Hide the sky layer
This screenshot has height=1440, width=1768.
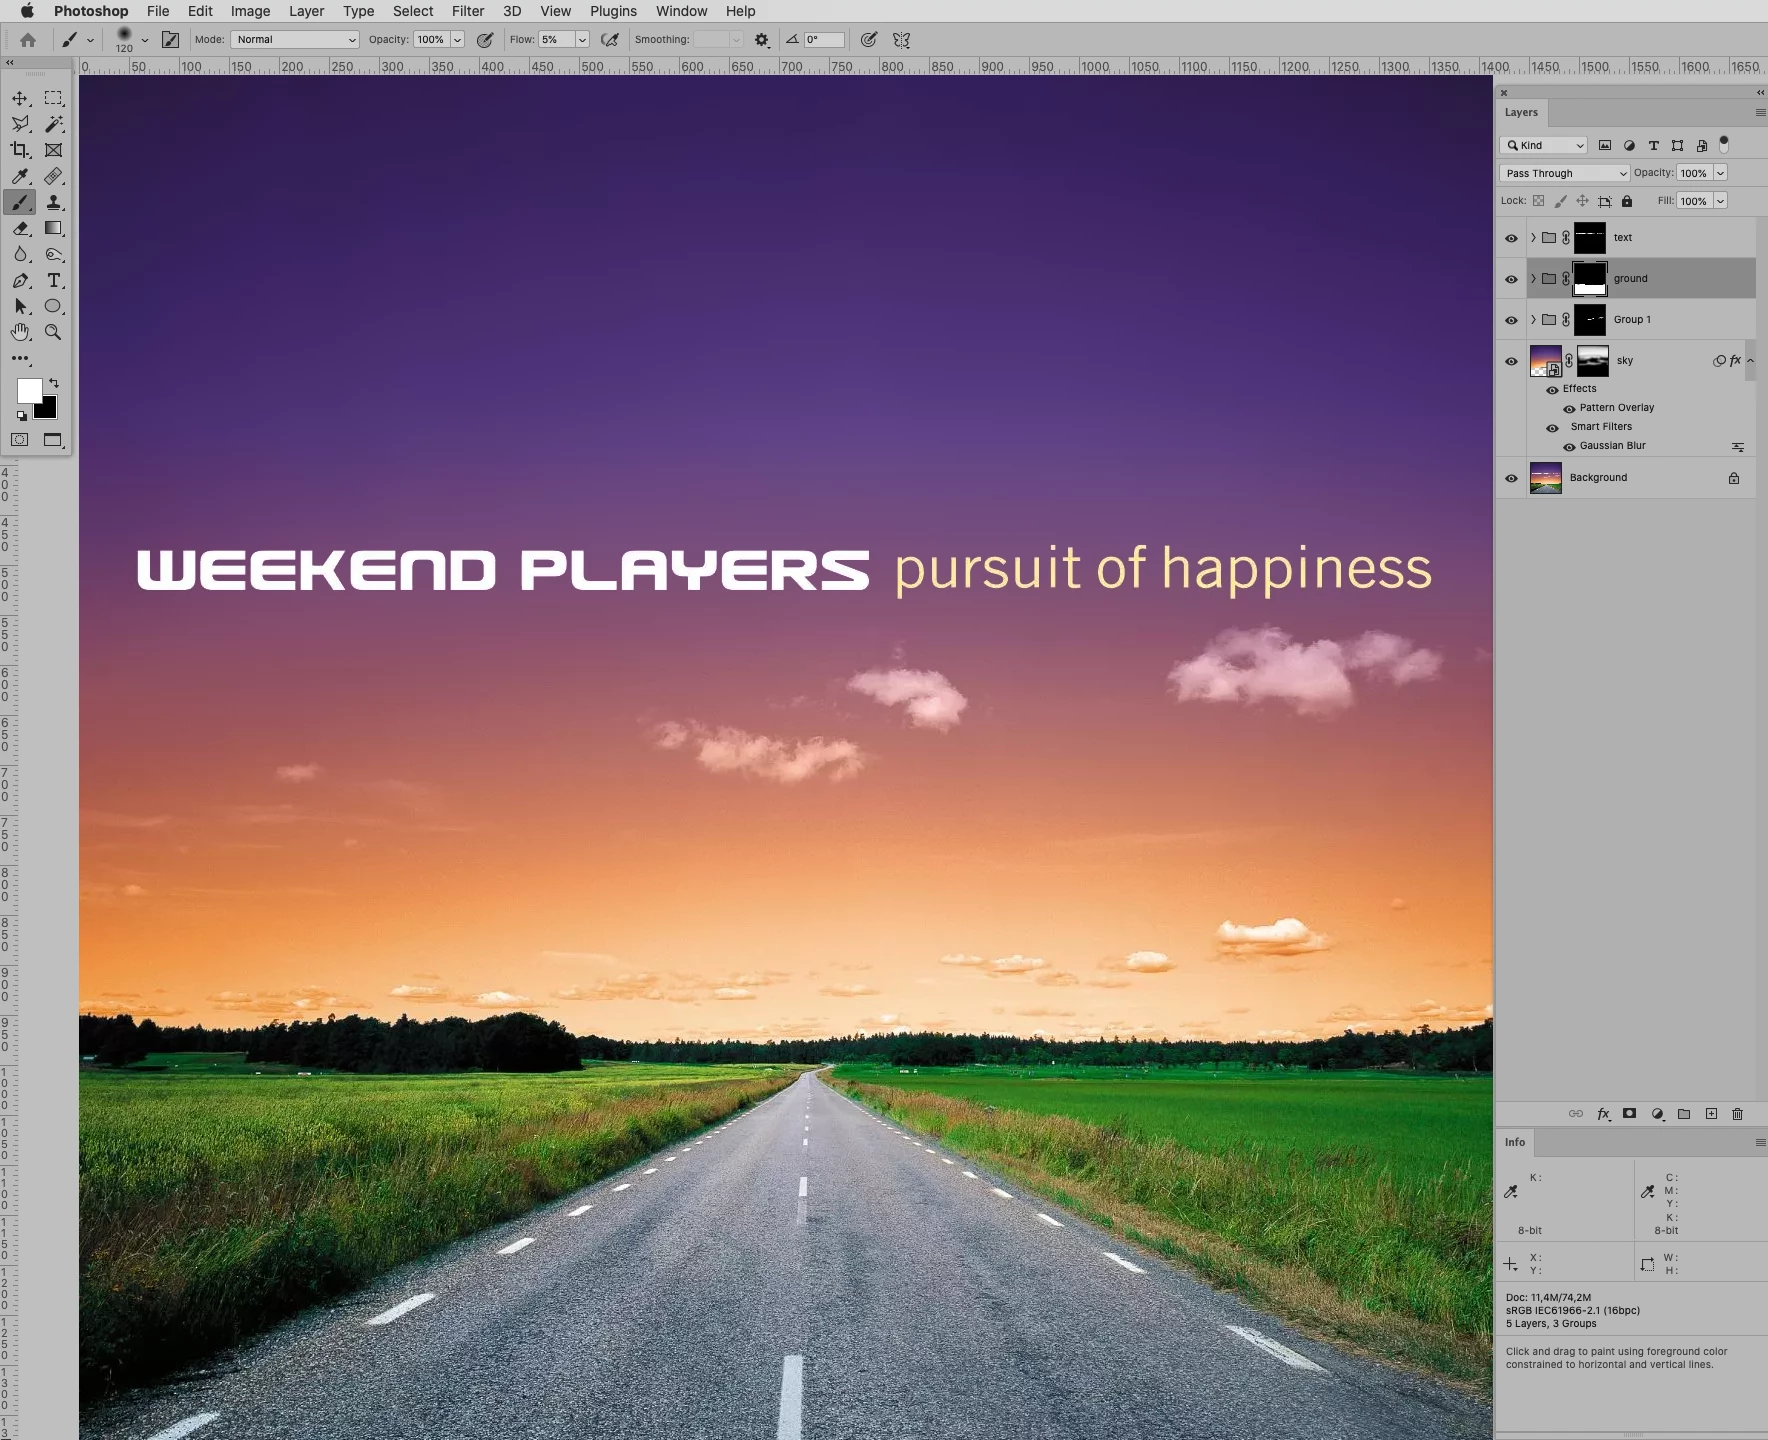coord(1511,361)
